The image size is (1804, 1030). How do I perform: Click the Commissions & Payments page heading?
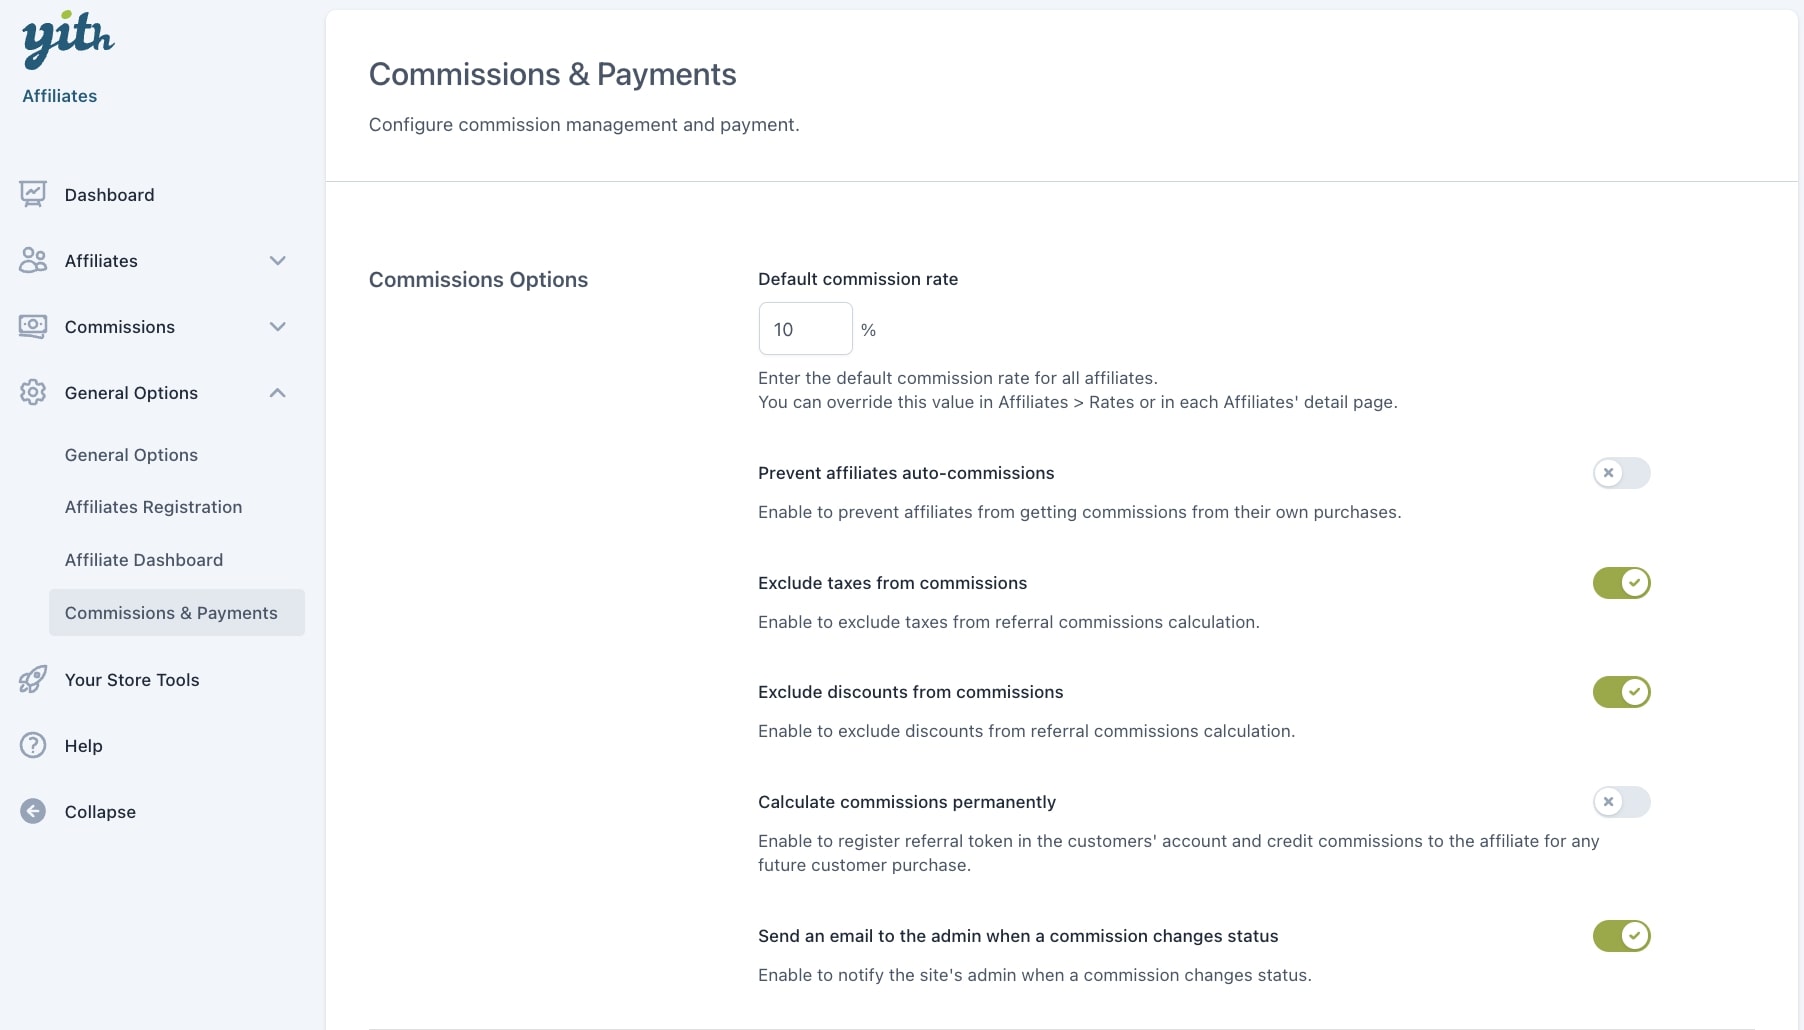(552, 74)
